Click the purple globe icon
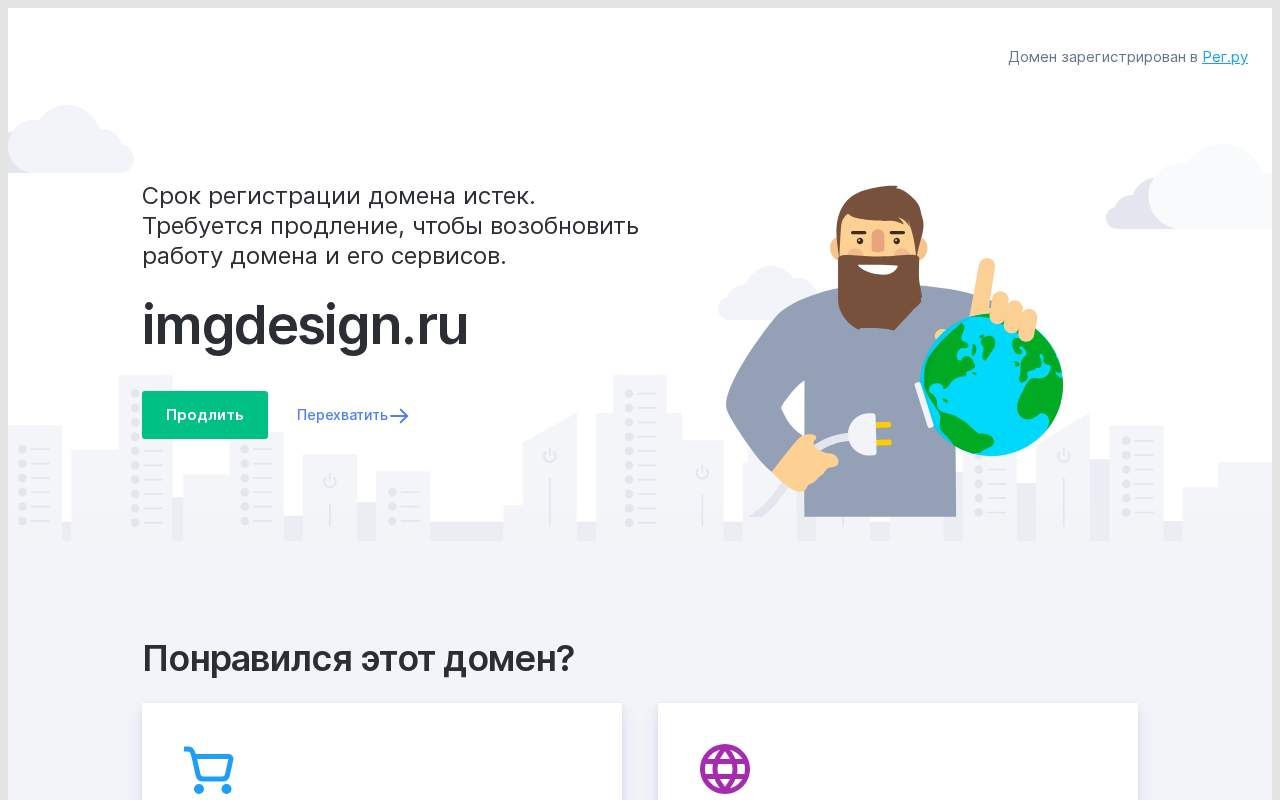The width and height of the screenshot is (1280, 800). pos(725,769)
